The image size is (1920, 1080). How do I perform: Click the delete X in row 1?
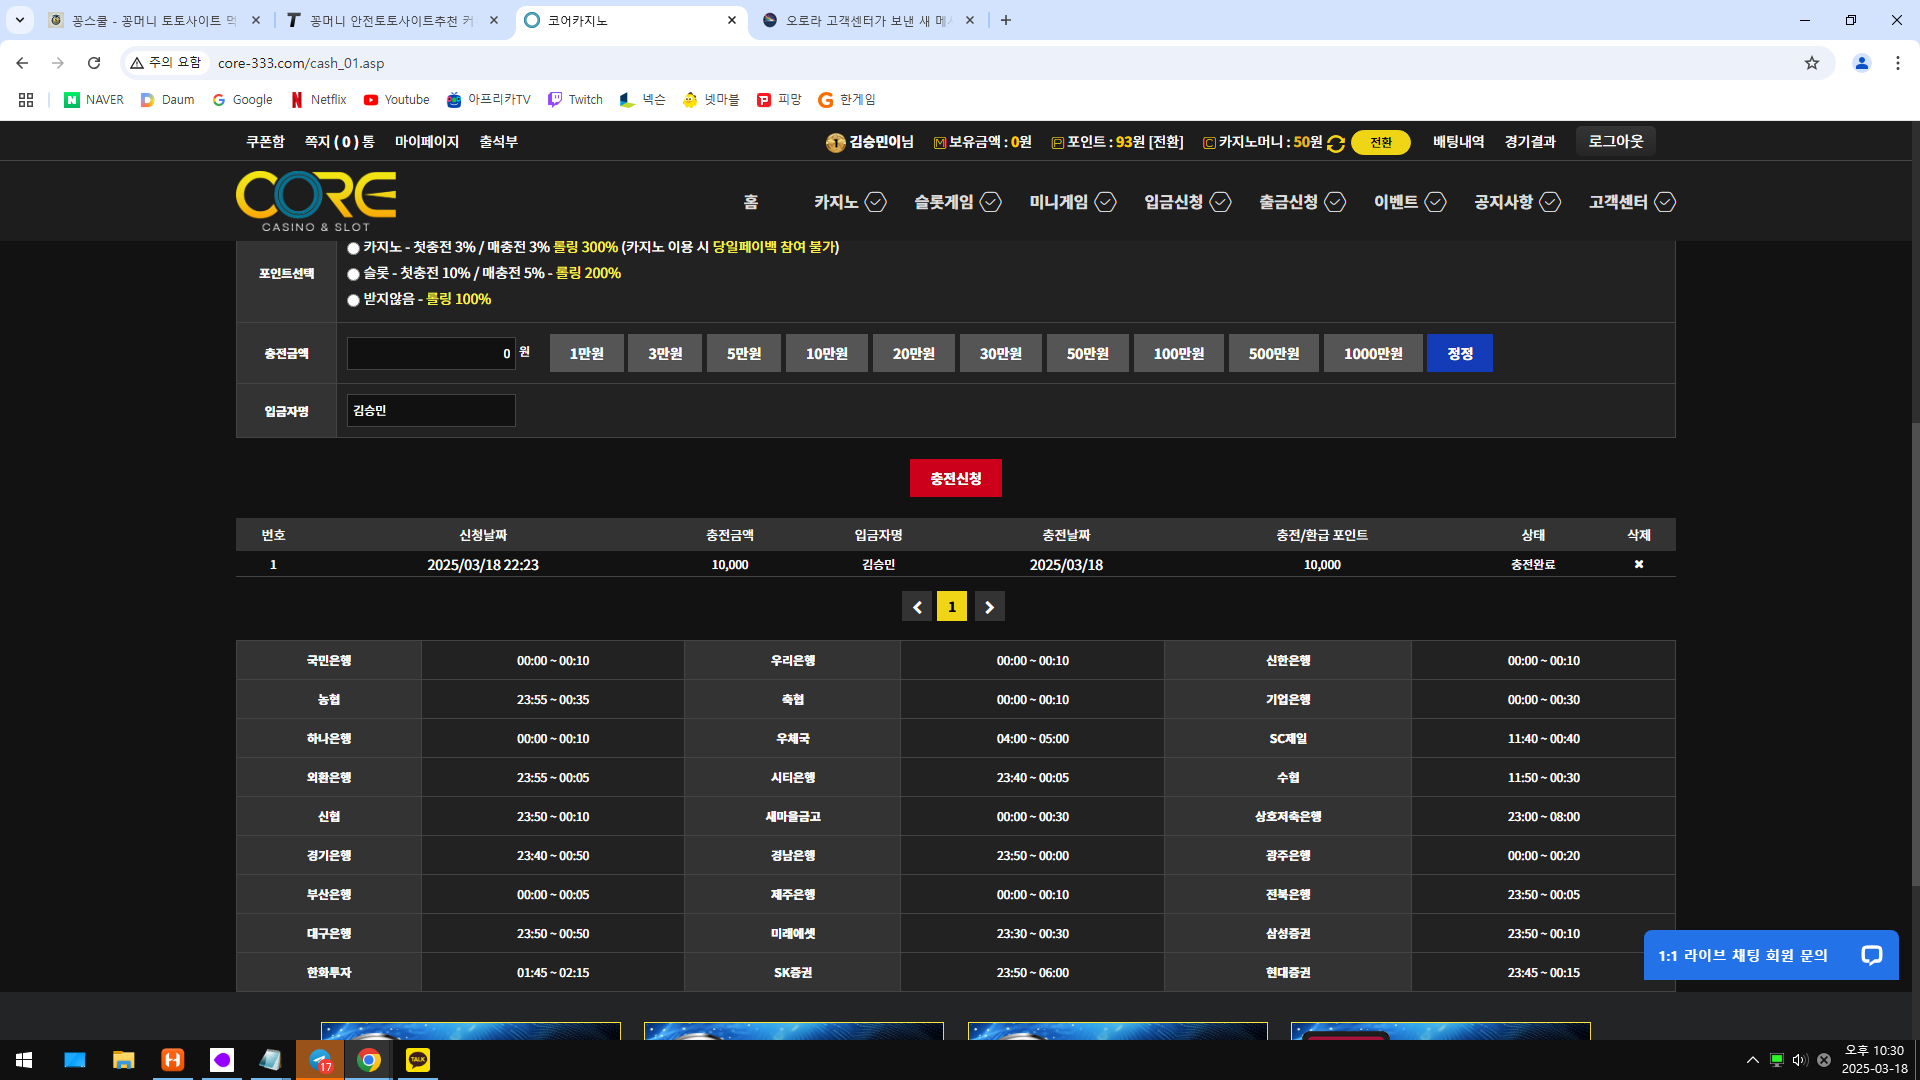1638,565
